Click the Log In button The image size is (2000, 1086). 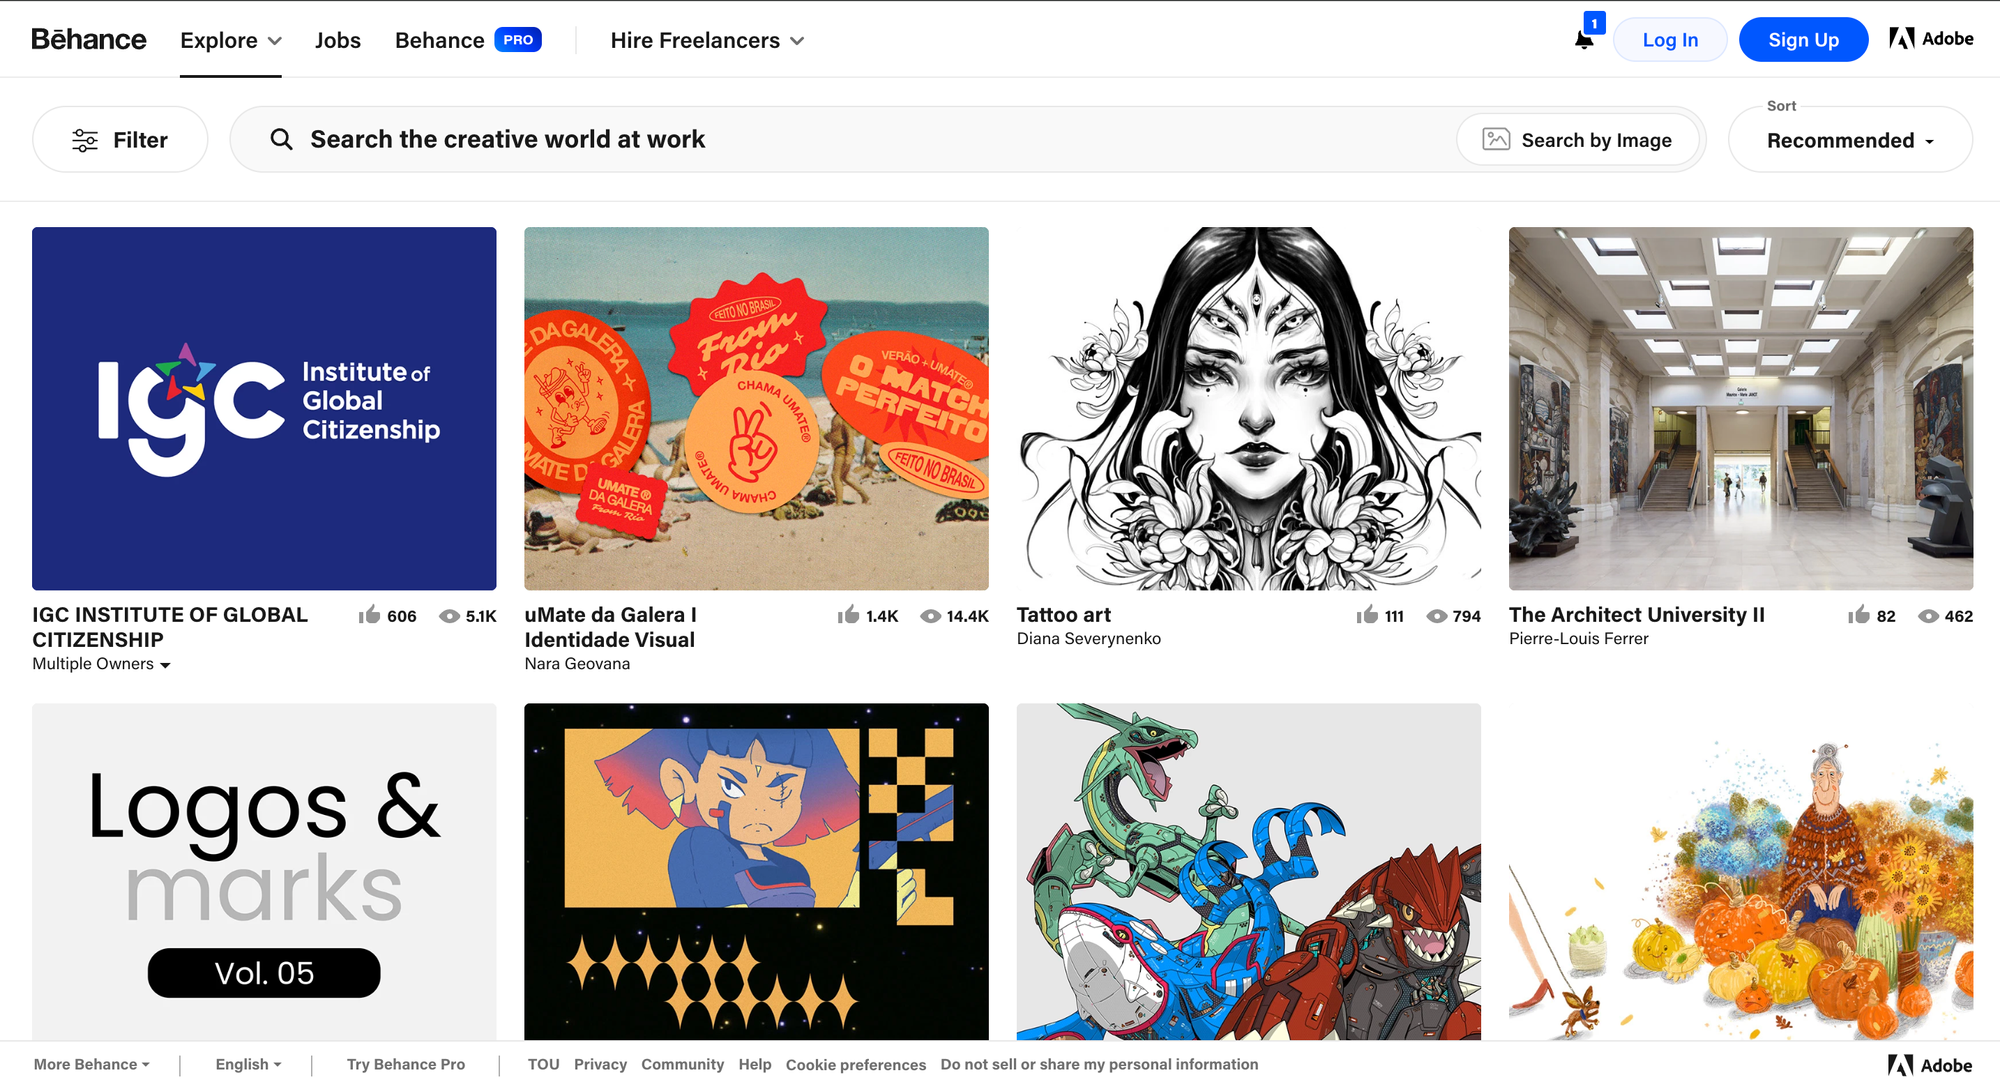pyautogui.click(x=1670, y=40)
